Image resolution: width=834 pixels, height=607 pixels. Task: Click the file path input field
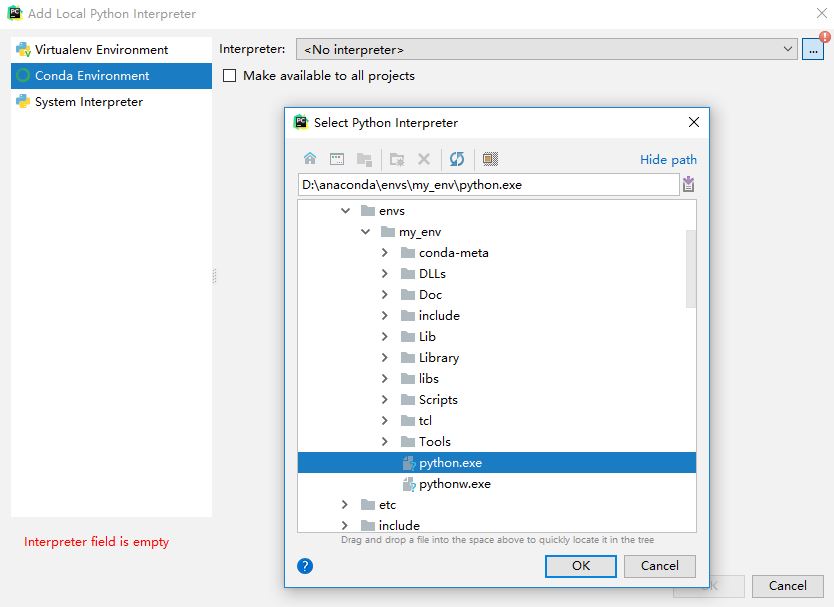tap(488, 185)
